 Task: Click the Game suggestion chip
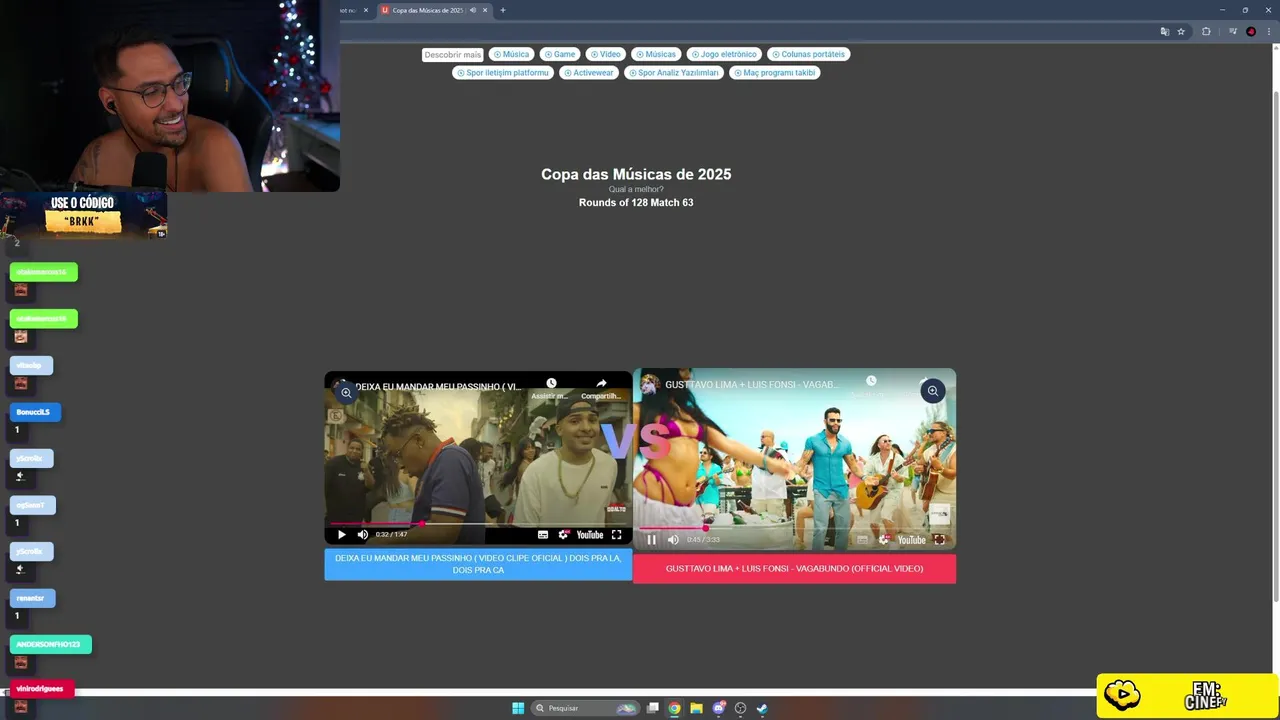pos(560,54)
